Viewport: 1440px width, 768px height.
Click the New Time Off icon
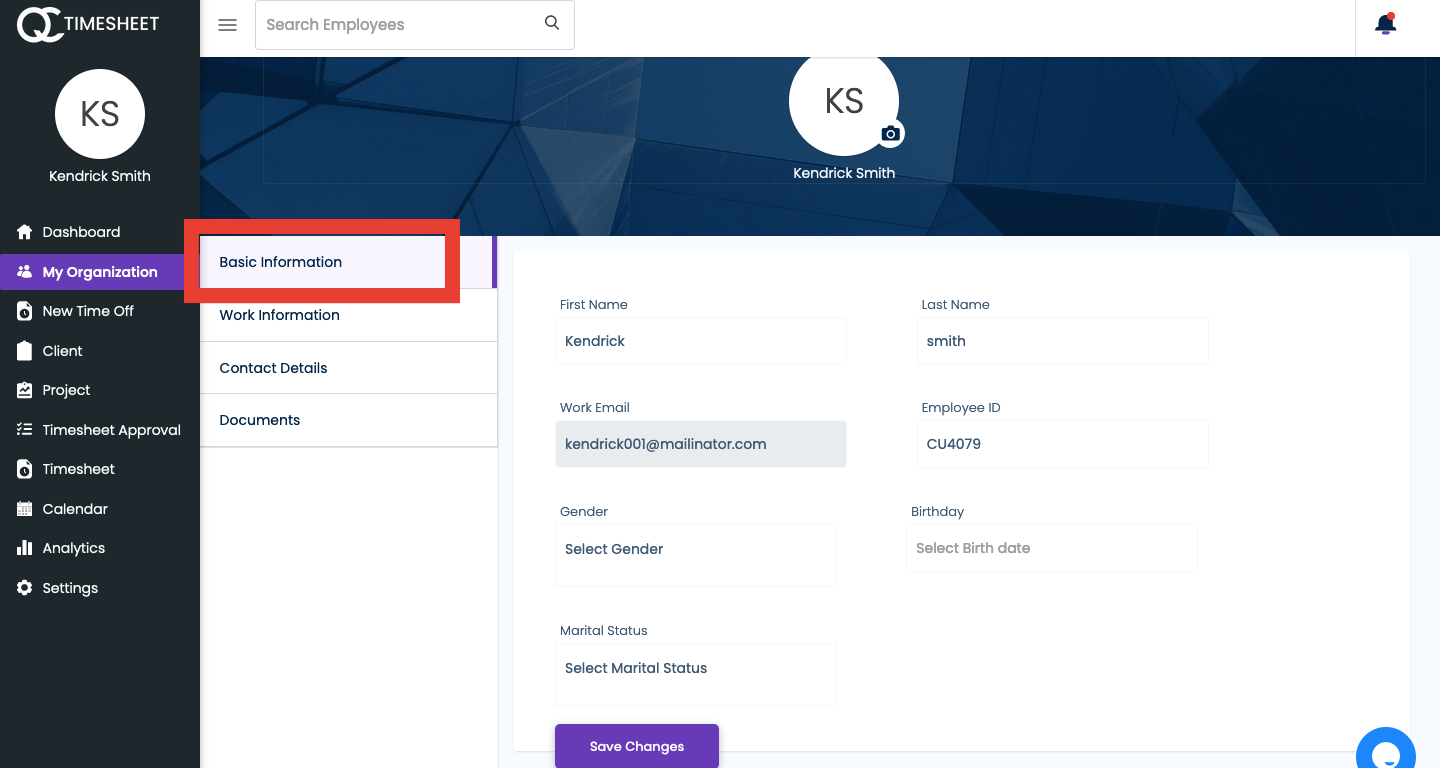point(24,310)
